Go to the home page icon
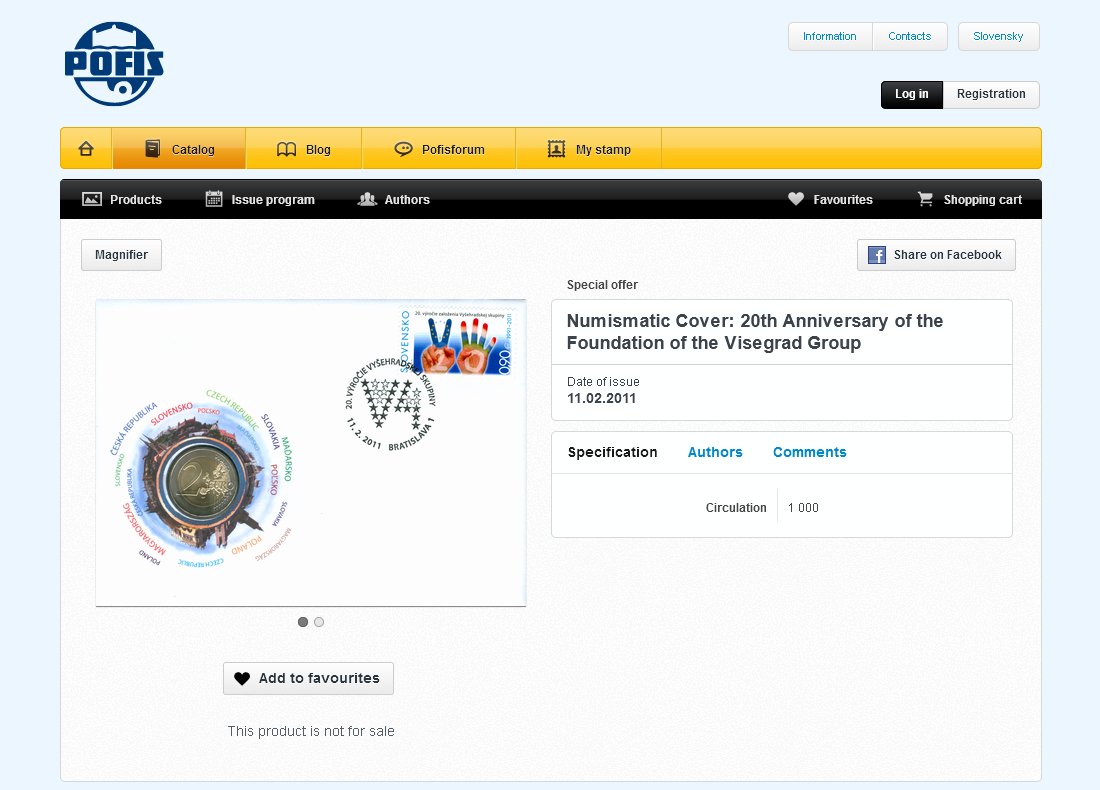 tap(86, 149)
